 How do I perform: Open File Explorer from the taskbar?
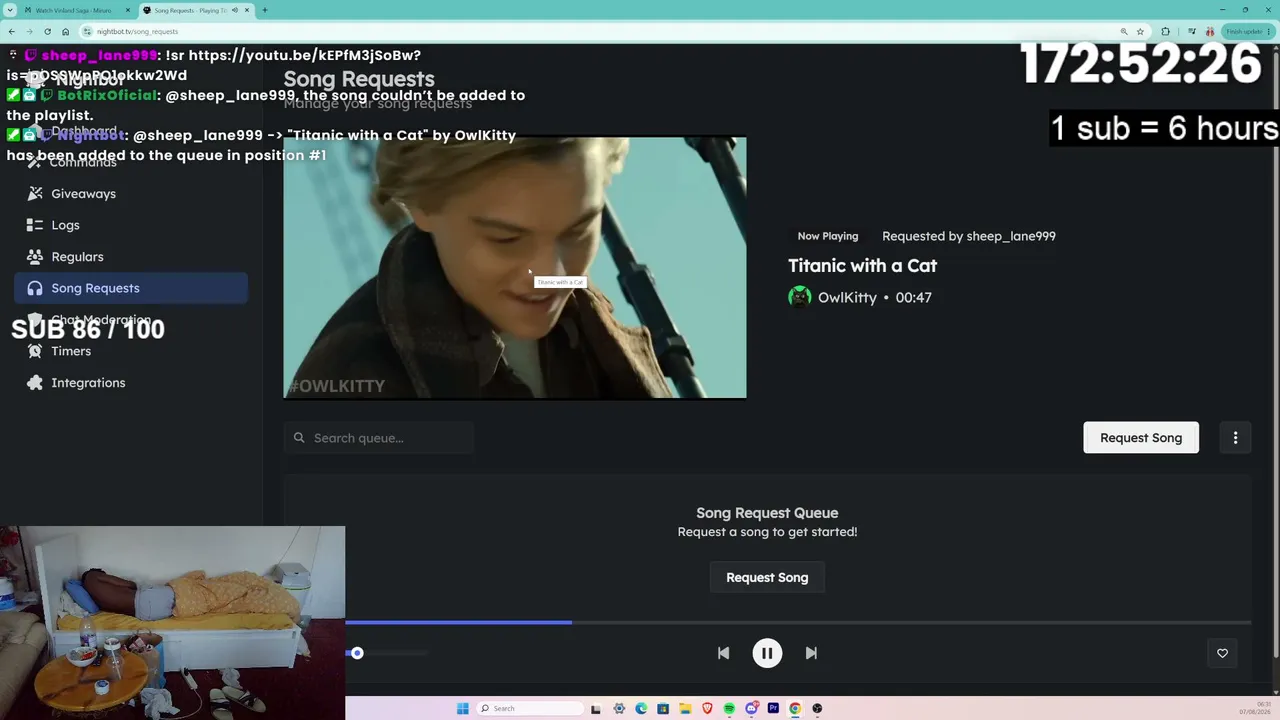point(685,709)
